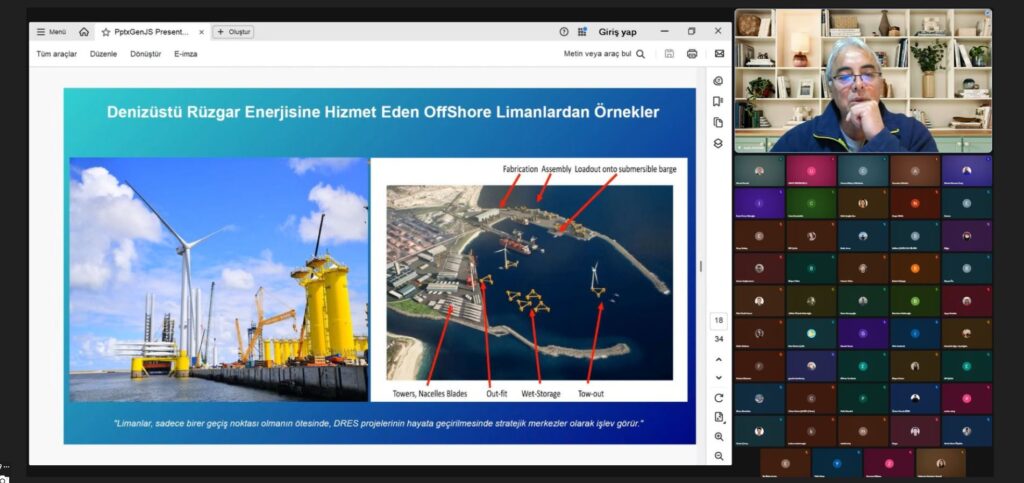Share the file via the envelope icon
Image resolution: width=1024 pixels, height=483 pixels.
[718, 54]
